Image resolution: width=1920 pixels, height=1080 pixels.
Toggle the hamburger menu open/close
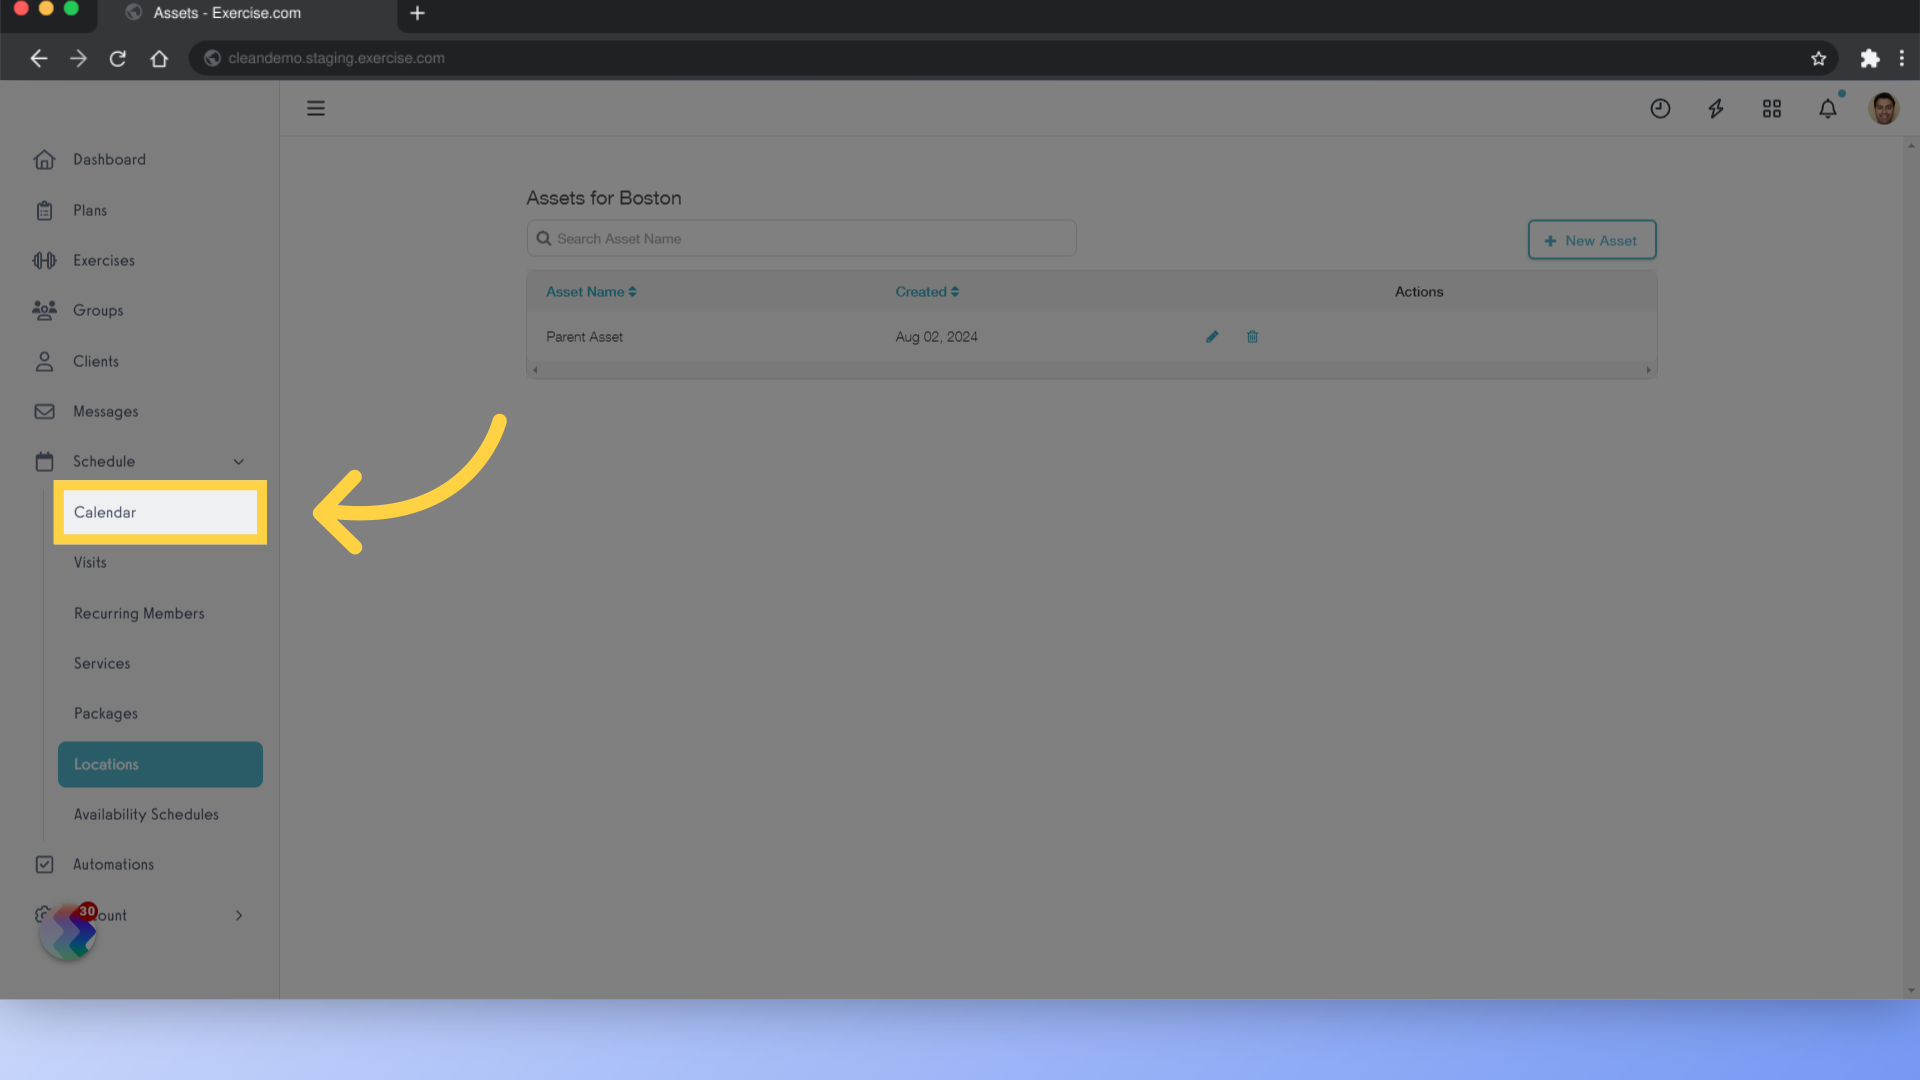click(316, 108)
